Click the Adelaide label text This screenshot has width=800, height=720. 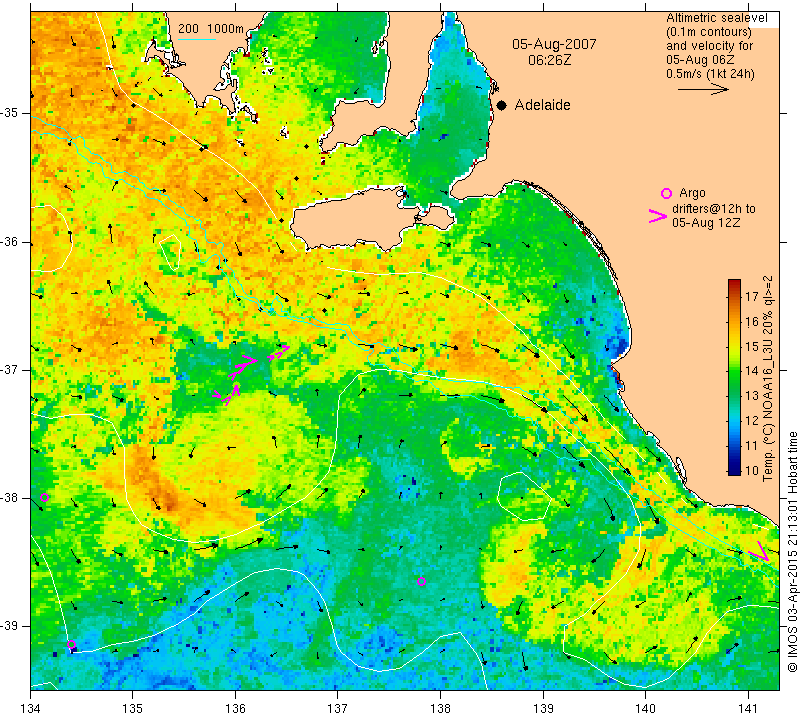542,105
